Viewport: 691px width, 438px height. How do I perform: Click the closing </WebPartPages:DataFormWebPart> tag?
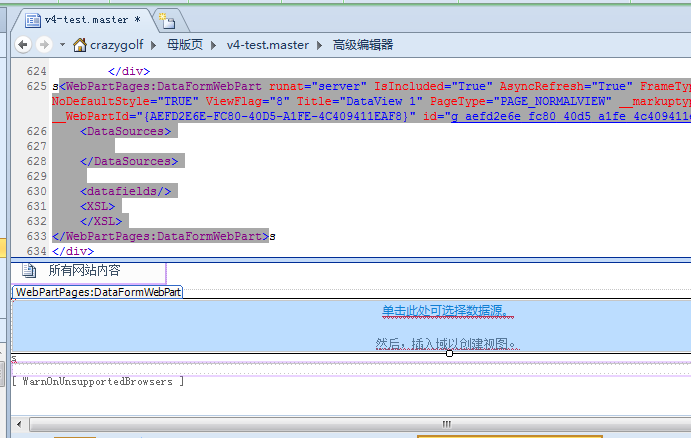(x=160, y=236)
